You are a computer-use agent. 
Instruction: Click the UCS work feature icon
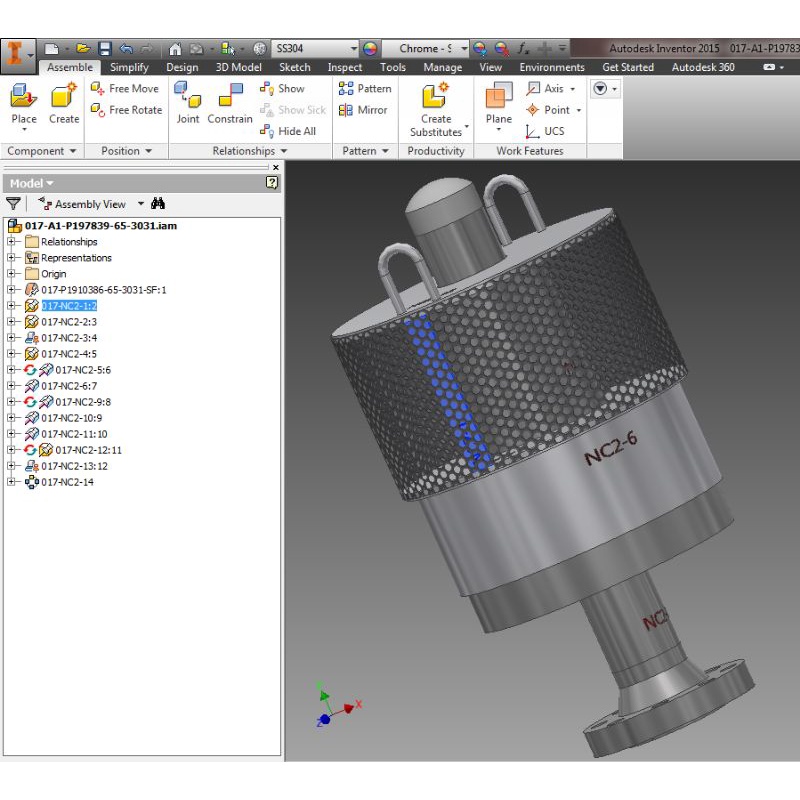click(x=545, y=131)
